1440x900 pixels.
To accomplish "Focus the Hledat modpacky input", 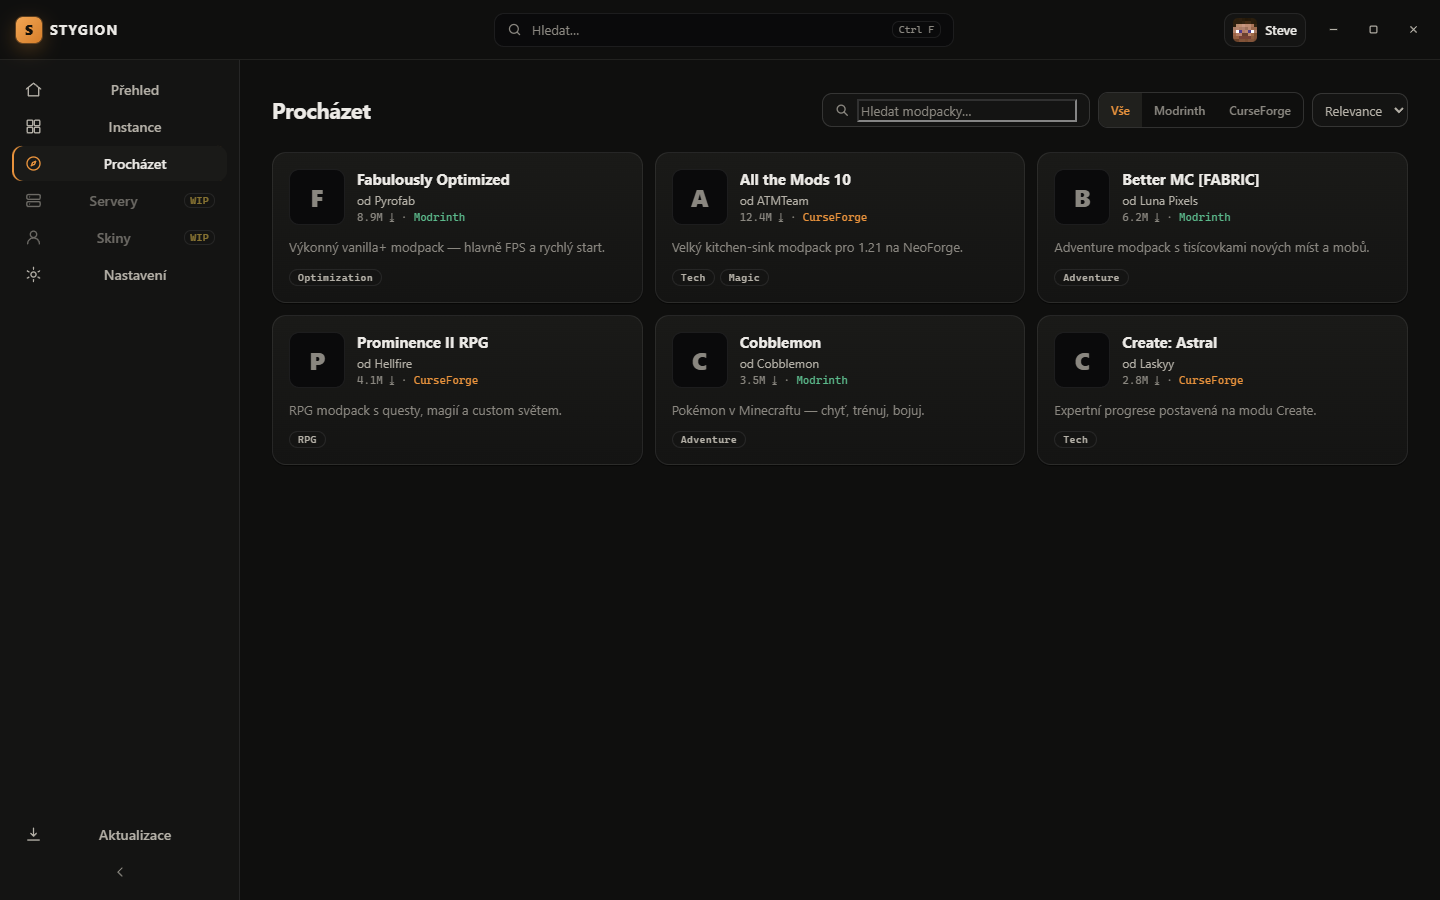I will coord(967,111).
